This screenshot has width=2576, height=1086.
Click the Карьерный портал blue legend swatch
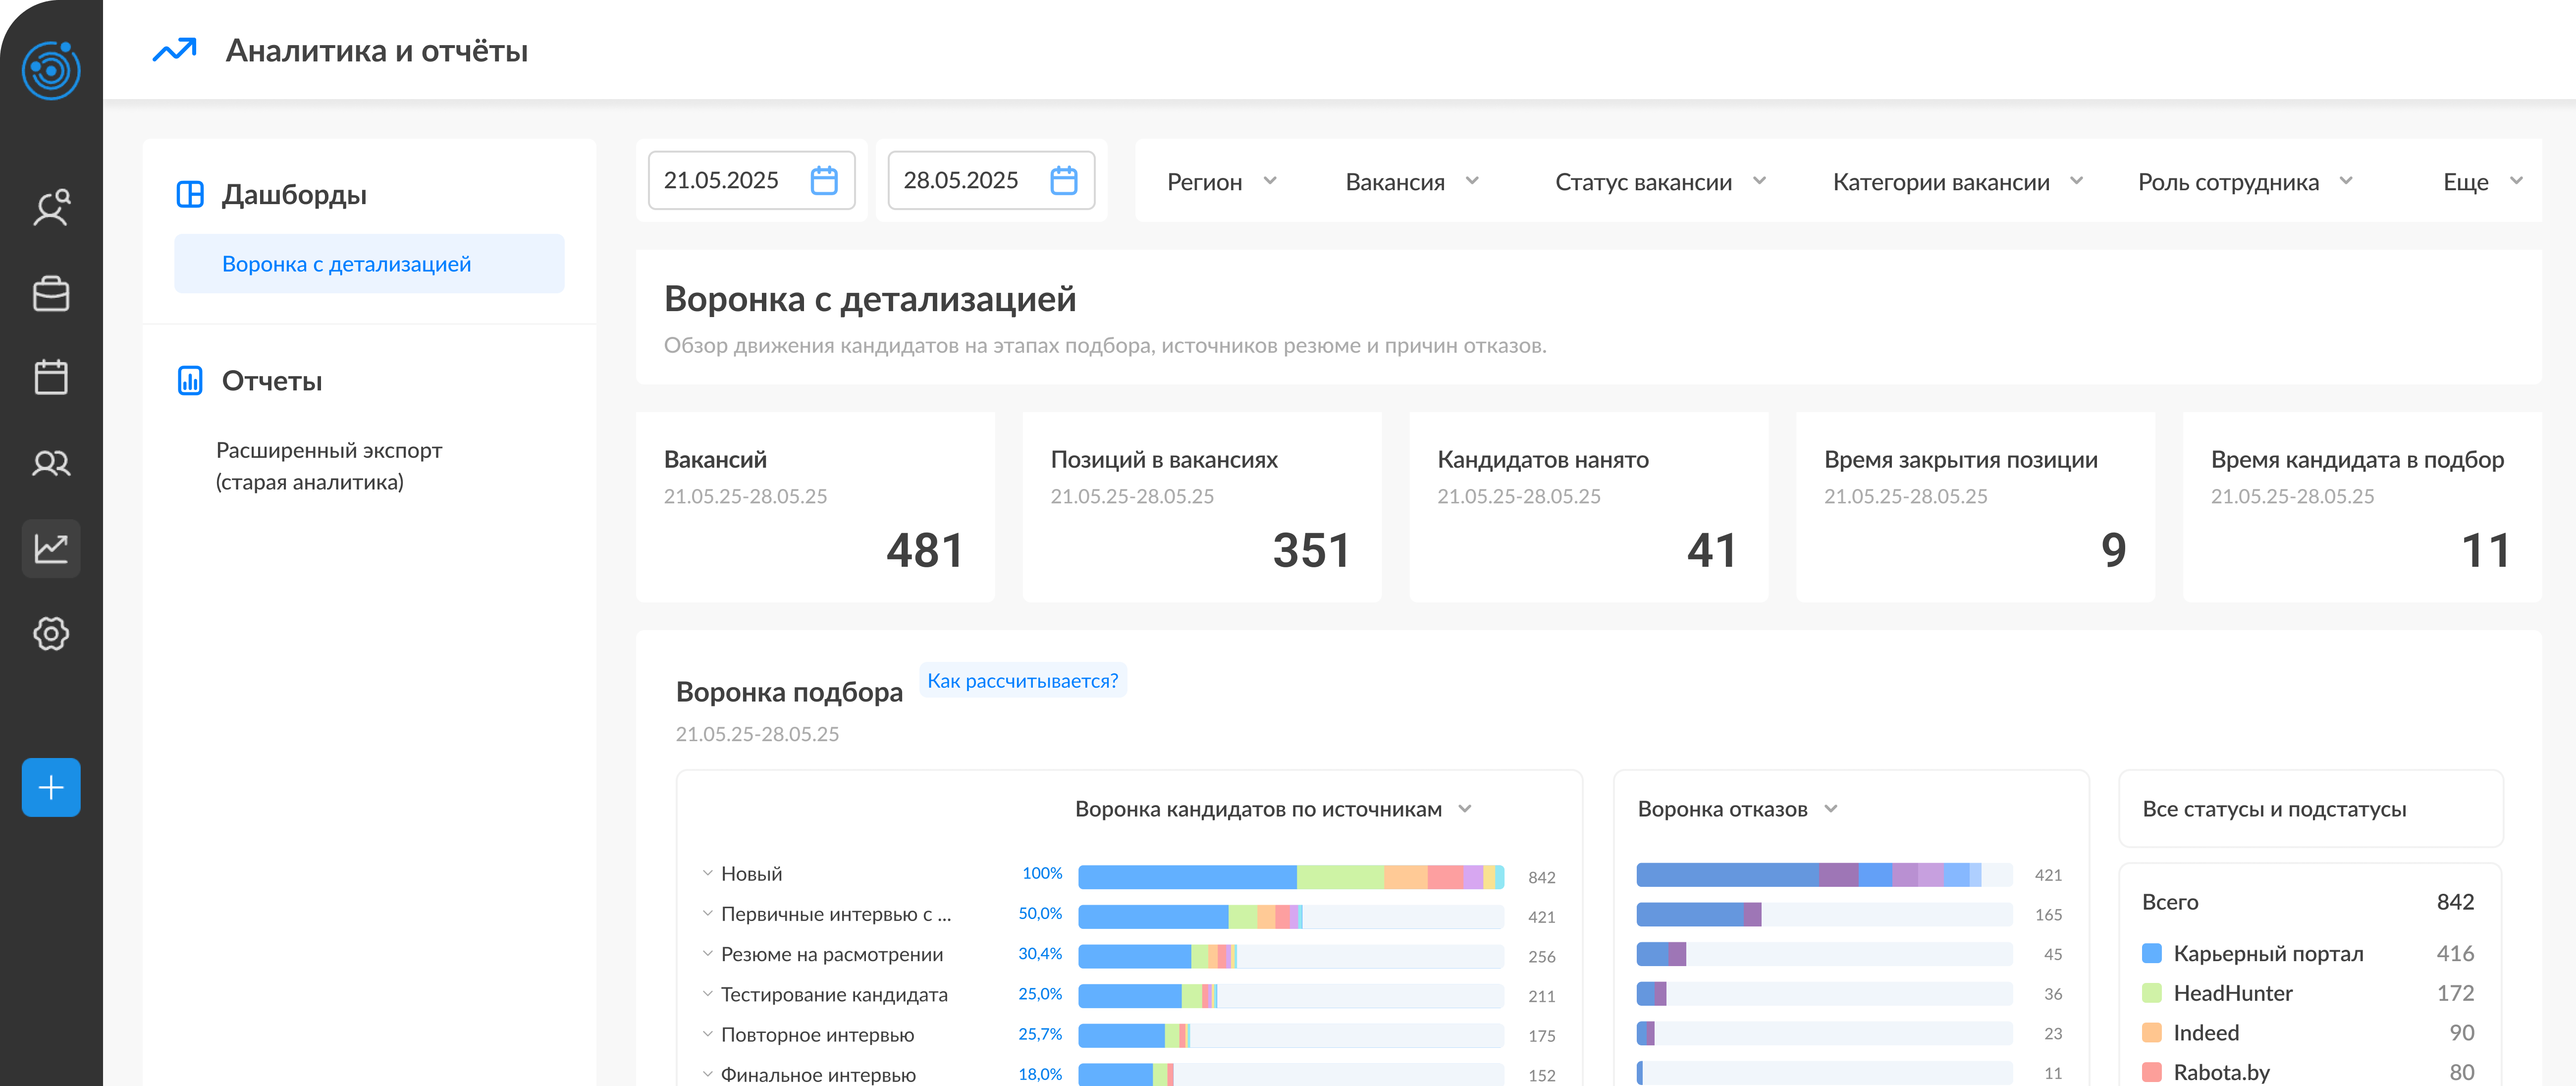[2152, 953]
